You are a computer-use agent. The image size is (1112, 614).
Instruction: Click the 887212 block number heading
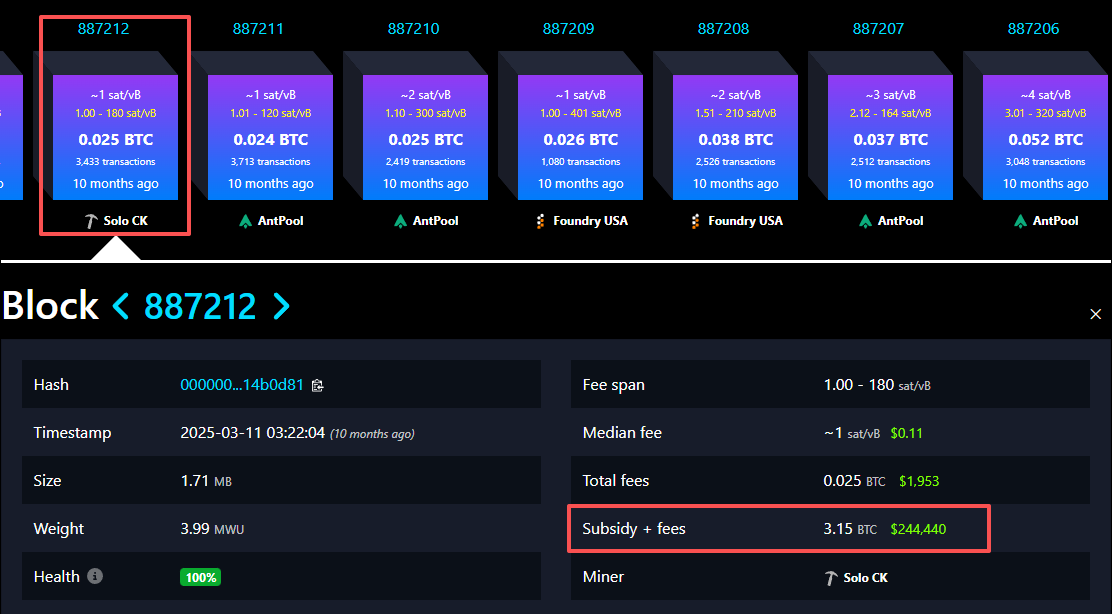[x=200, y=306]
